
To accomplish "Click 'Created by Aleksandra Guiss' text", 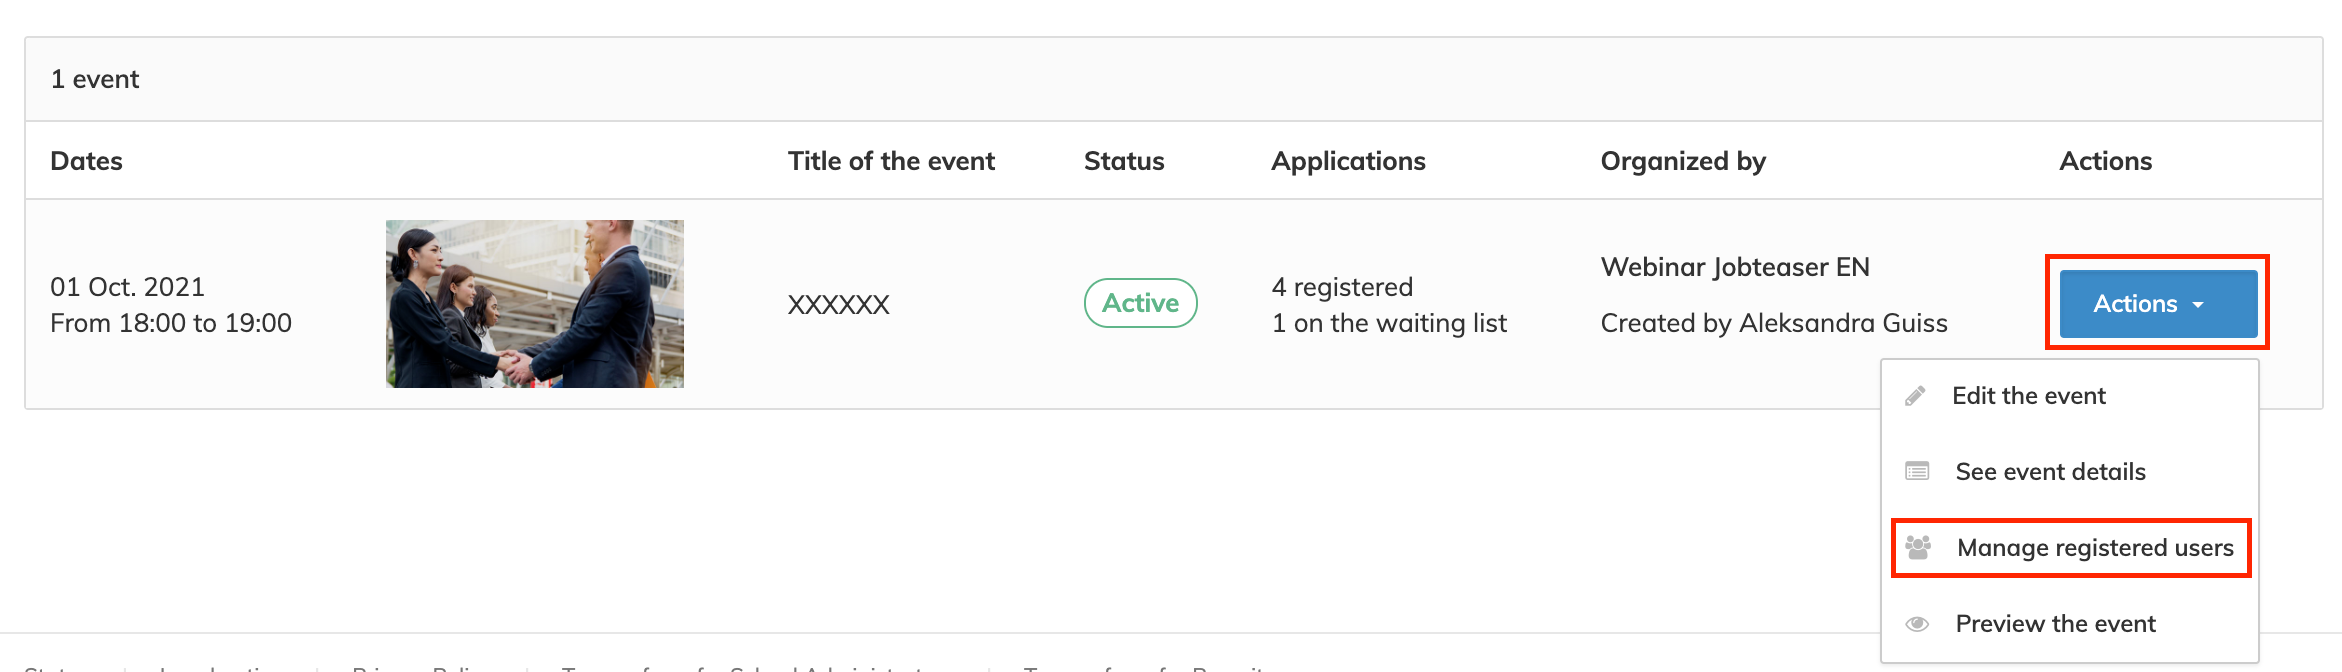I will click(x=1774, y=323).
